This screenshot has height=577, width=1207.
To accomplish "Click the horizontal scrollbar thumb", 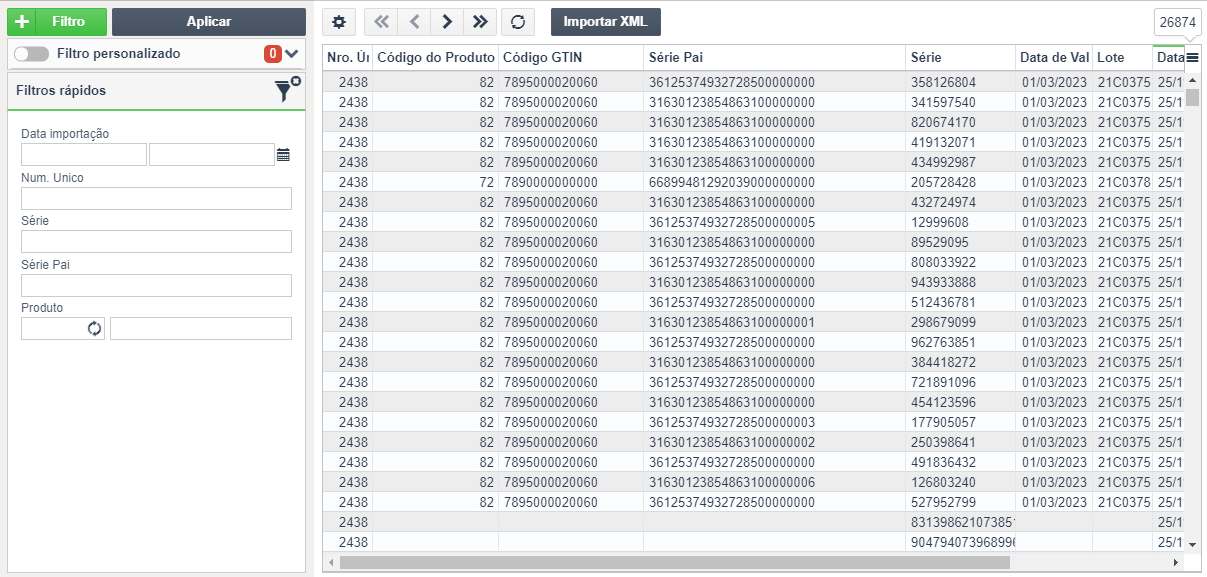I will [674, 563].
